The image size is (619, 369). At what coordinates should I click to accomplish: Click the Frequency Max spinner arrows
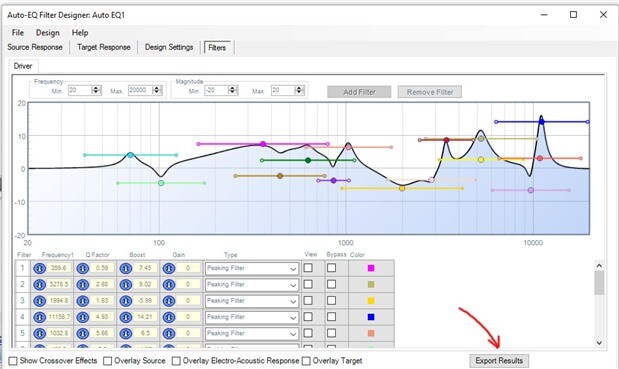point(157,90)
